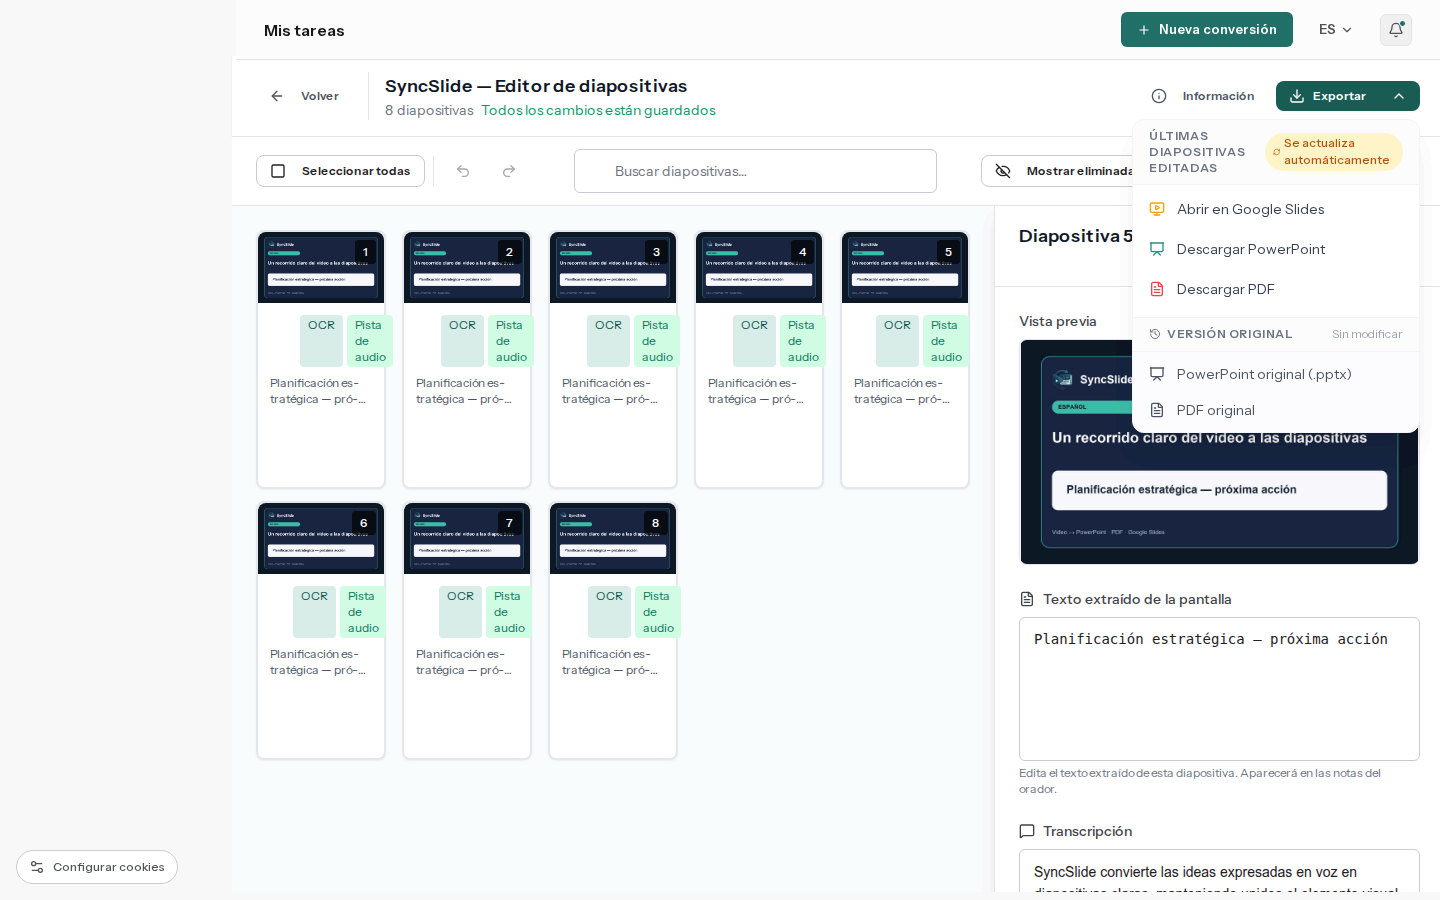Click the OCR tag on slide 2
This screenshot has width=1440, height=900.
click(462, 341)
